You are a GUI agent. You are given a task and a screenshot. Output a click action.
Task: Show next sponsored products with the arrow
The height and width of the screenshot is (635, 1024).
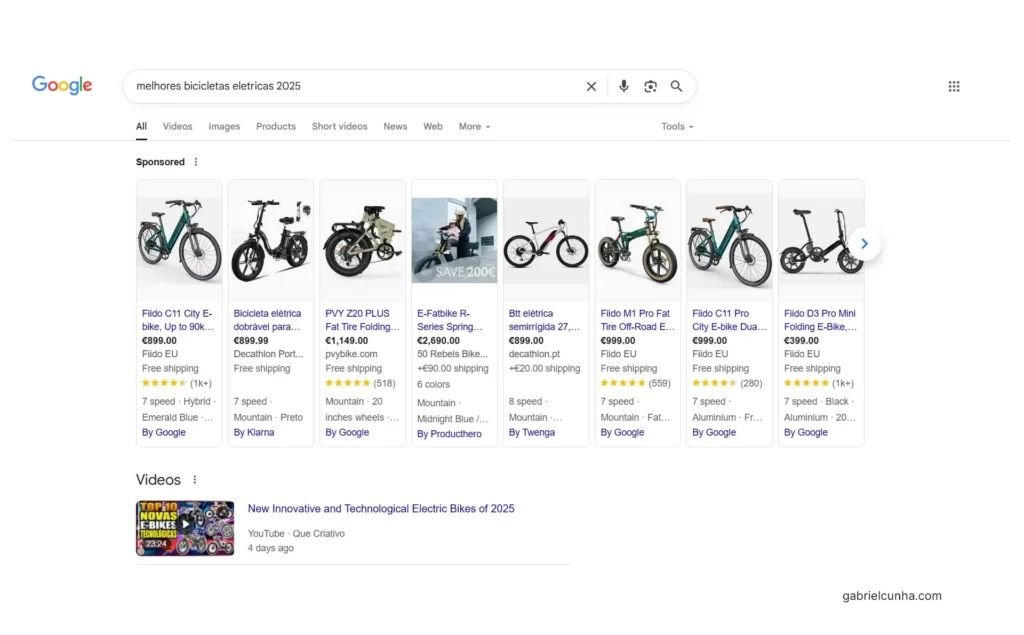[x=864, y=244]
